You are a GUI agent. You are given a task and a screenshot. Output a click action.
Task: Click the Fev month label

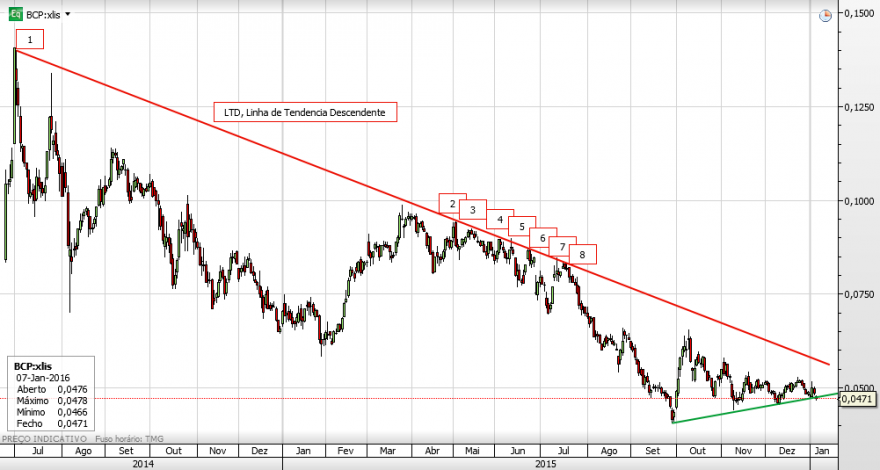pyautogui.click(x=346, y=450)
